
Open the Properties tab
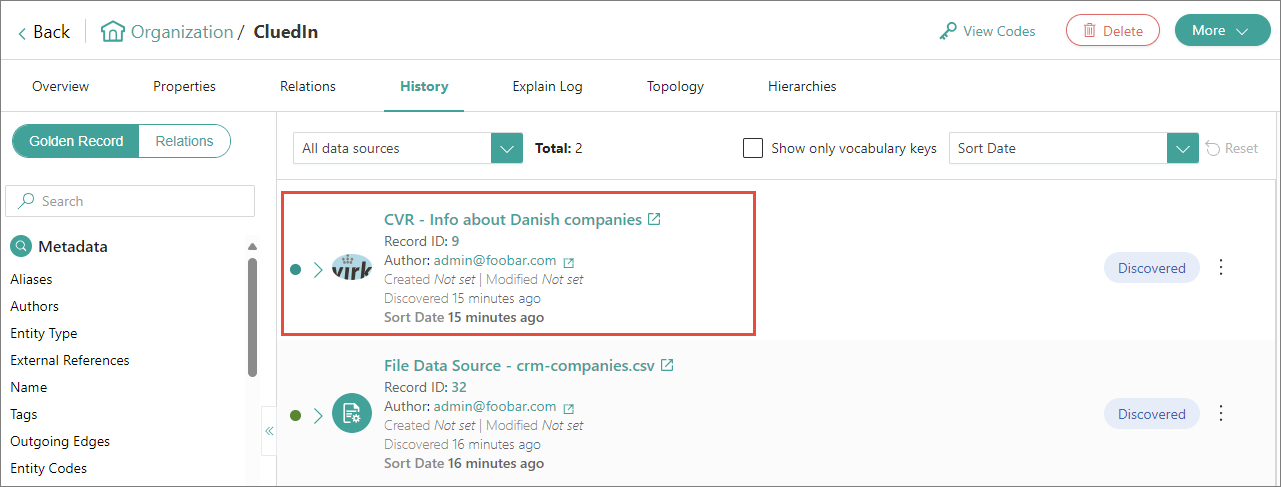184,86
